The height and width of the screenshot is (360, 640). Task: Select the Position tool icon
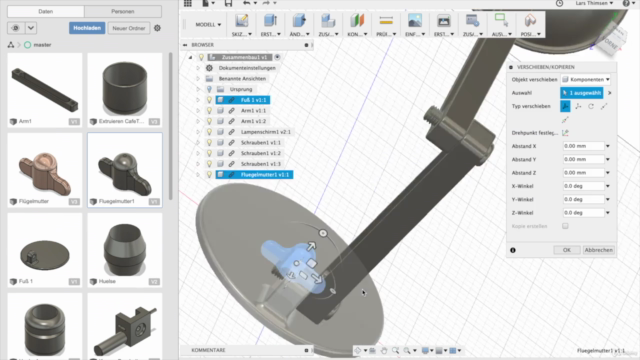click(530, 20)
